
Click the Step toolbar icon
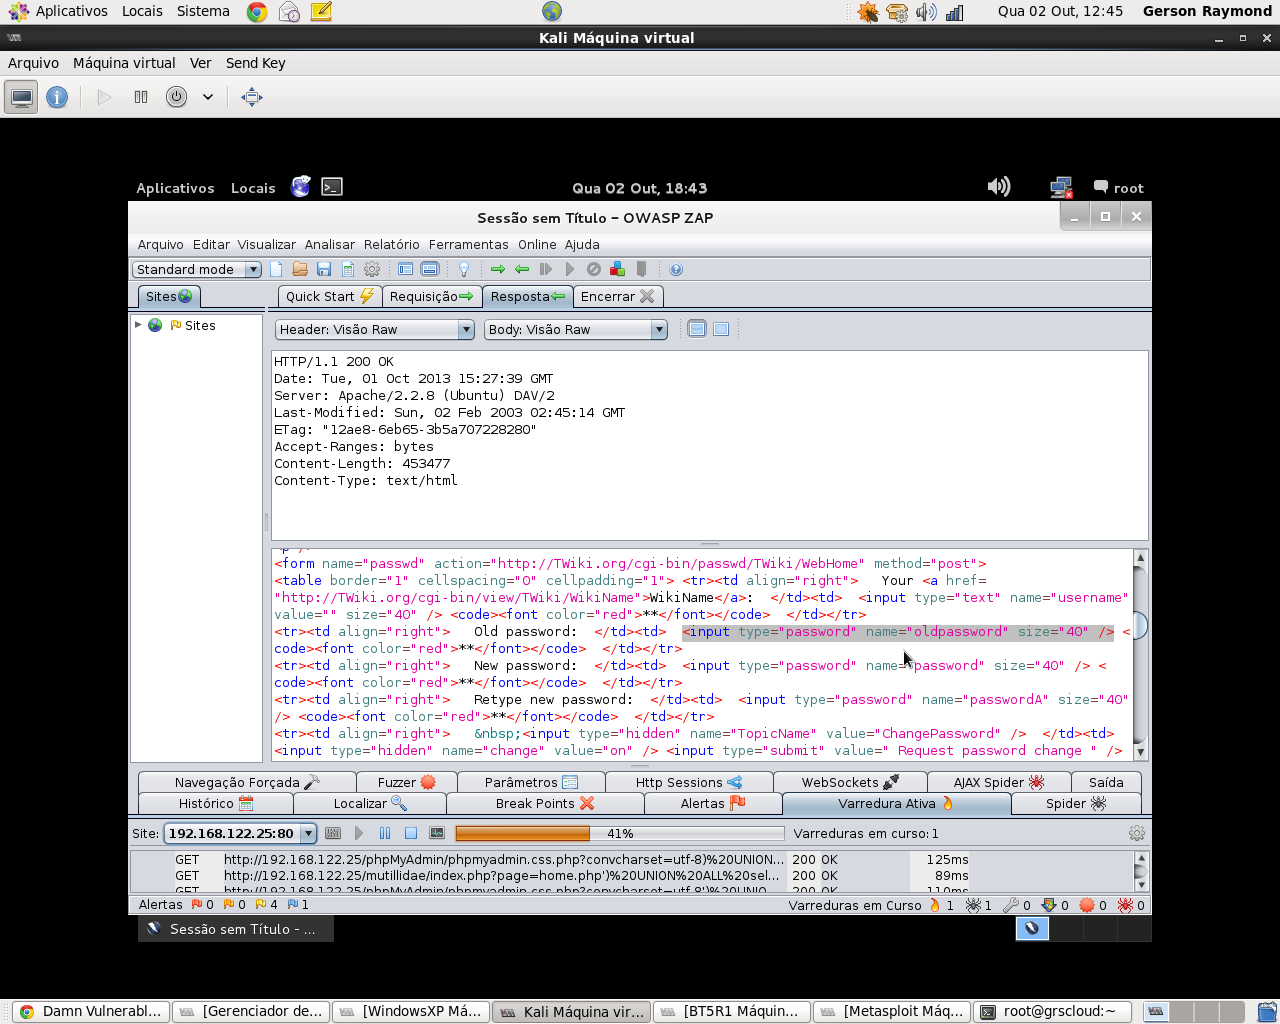pos(546,269)
